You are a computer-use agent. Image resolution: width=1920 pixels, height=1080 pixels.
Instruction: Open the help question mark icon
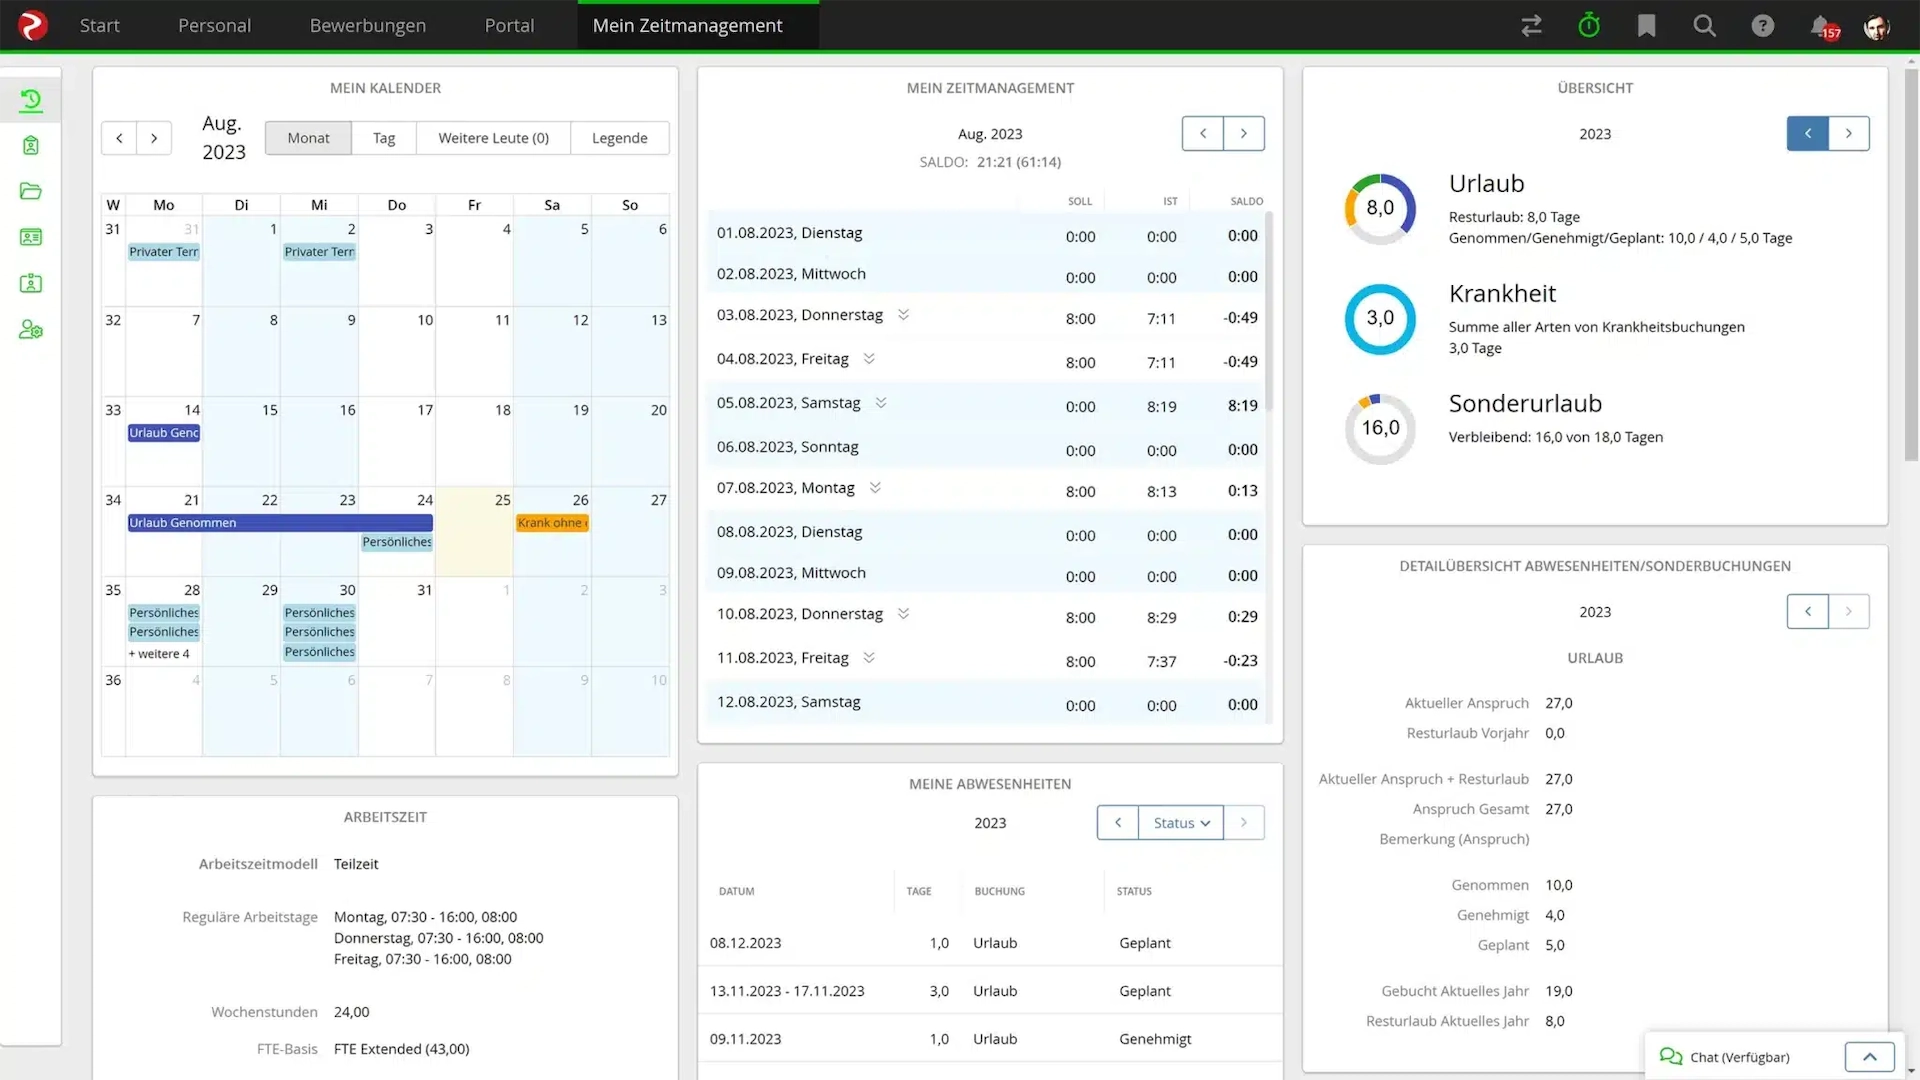1763,26
